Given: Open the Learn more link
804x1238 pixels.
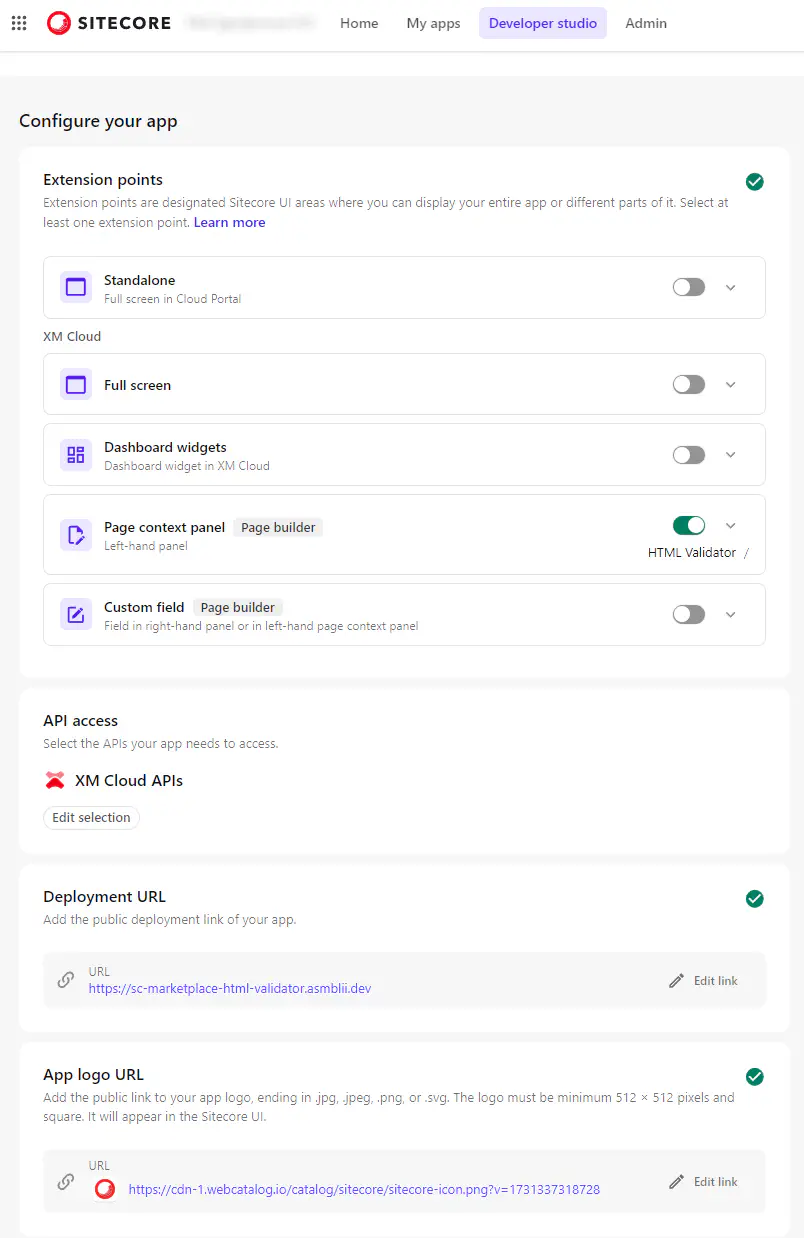Looking at the screenshot, I should coord(229,222).
